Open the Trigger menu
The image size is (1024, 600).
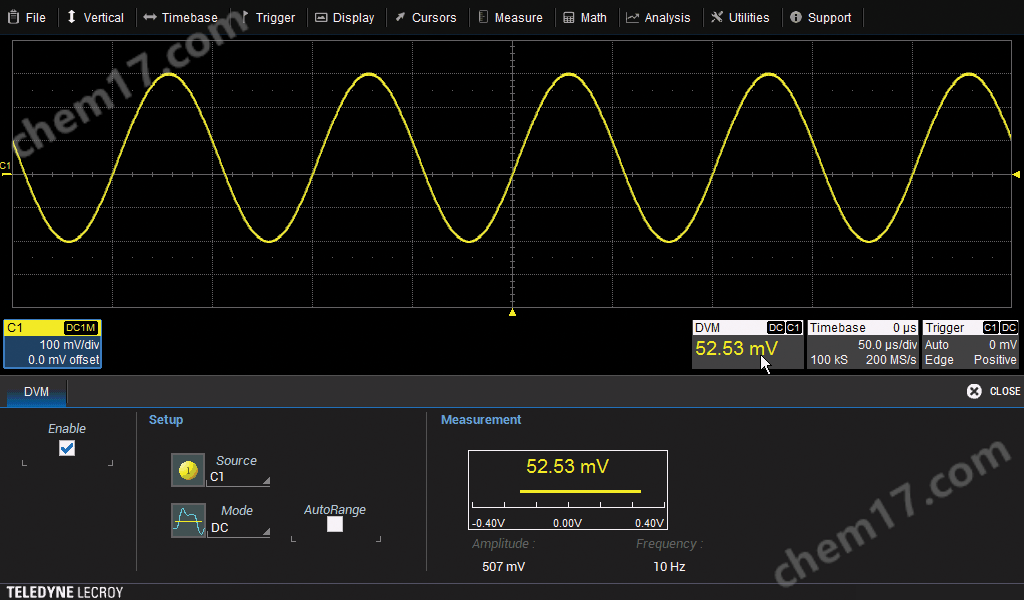point(268,18)
